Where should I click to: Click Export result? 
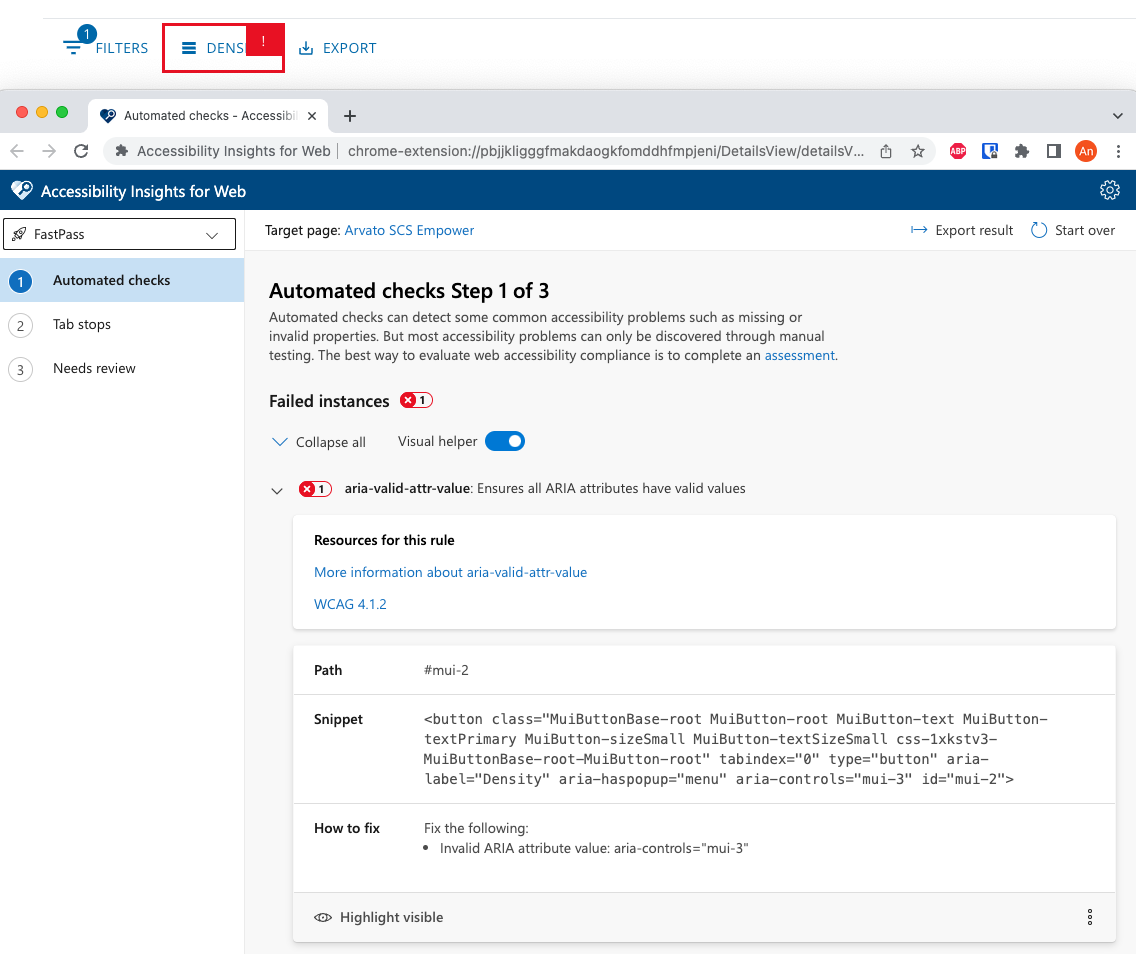coord(961,230)
